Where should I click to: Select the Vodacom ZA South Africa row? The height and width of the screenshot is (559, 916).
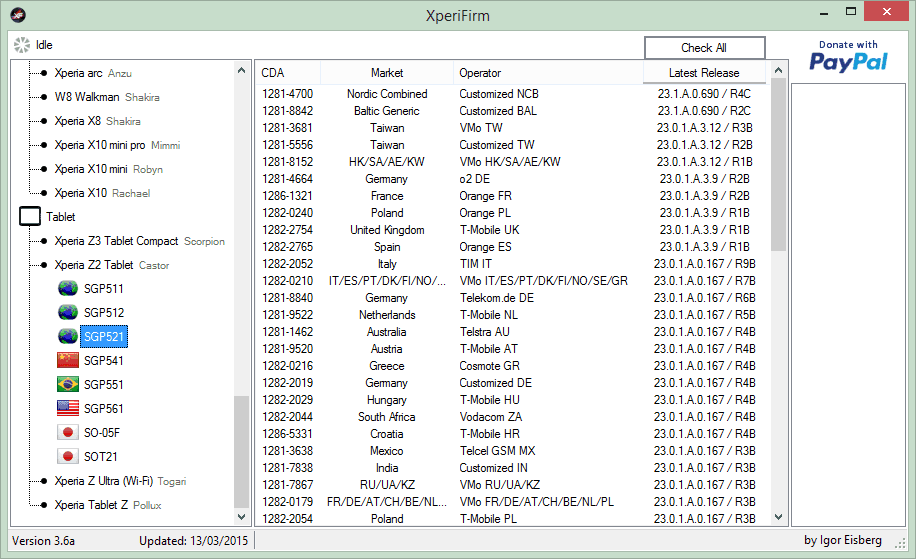click(x=512, y=416)
